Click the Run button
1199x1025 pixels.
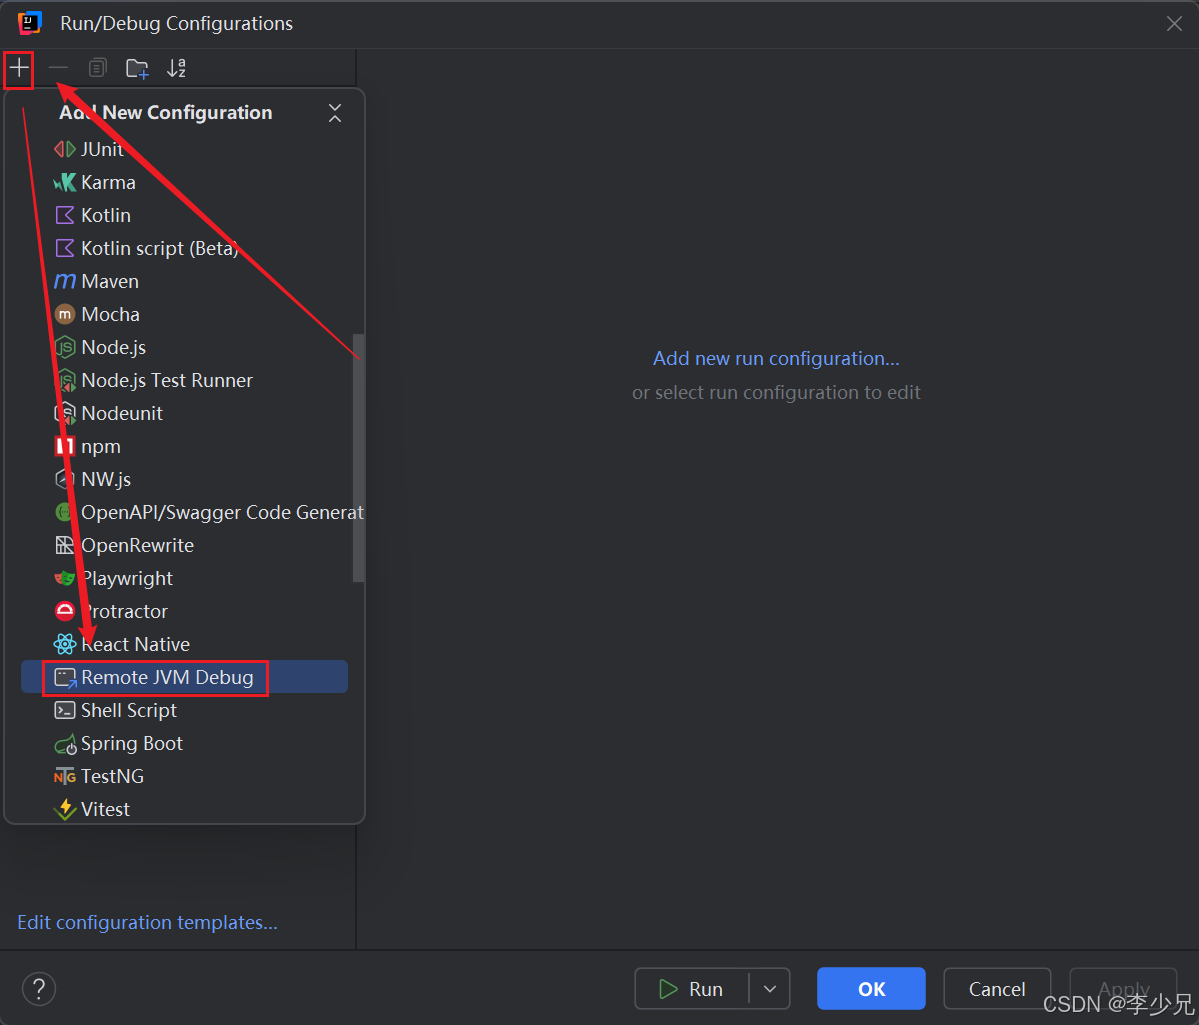coord(692,989)
